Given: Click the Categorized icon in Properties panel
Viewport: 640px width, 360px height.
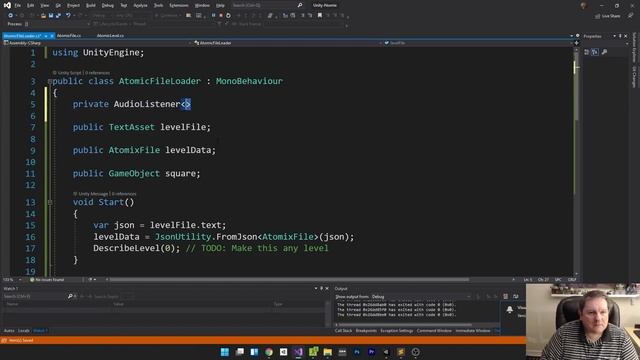Looking at the screenshot, I should pyautogui.click(x=587, y=52).
